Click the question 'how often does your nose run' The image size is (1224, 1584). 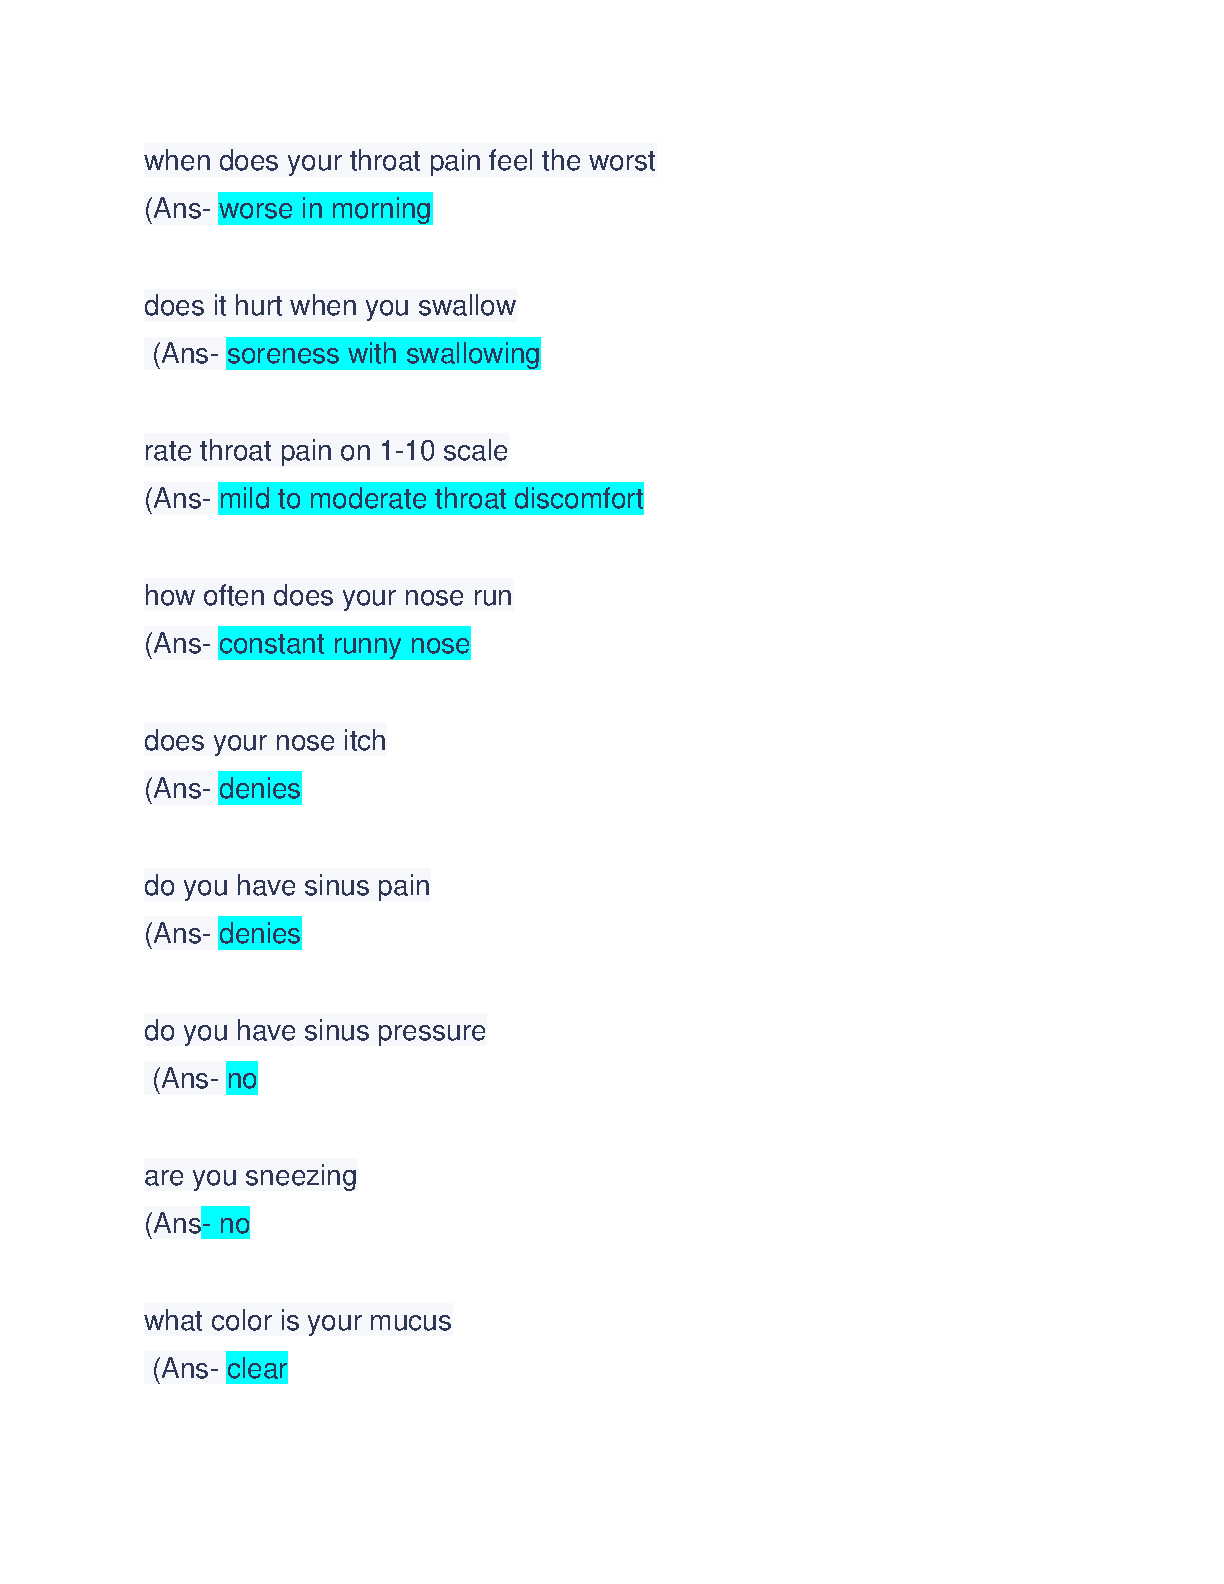[328, 596]
